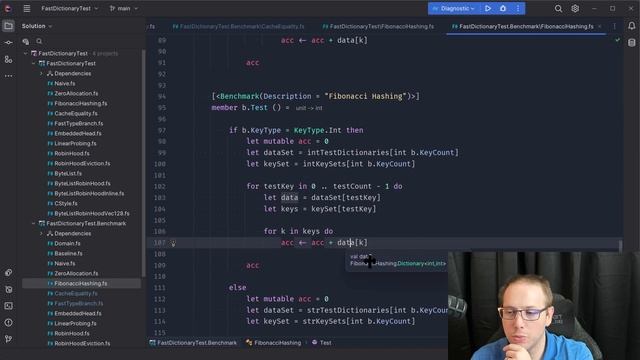Open ByteListRobinHoodInline.fs file
This screenshot has width=640, height=360.
89,193
